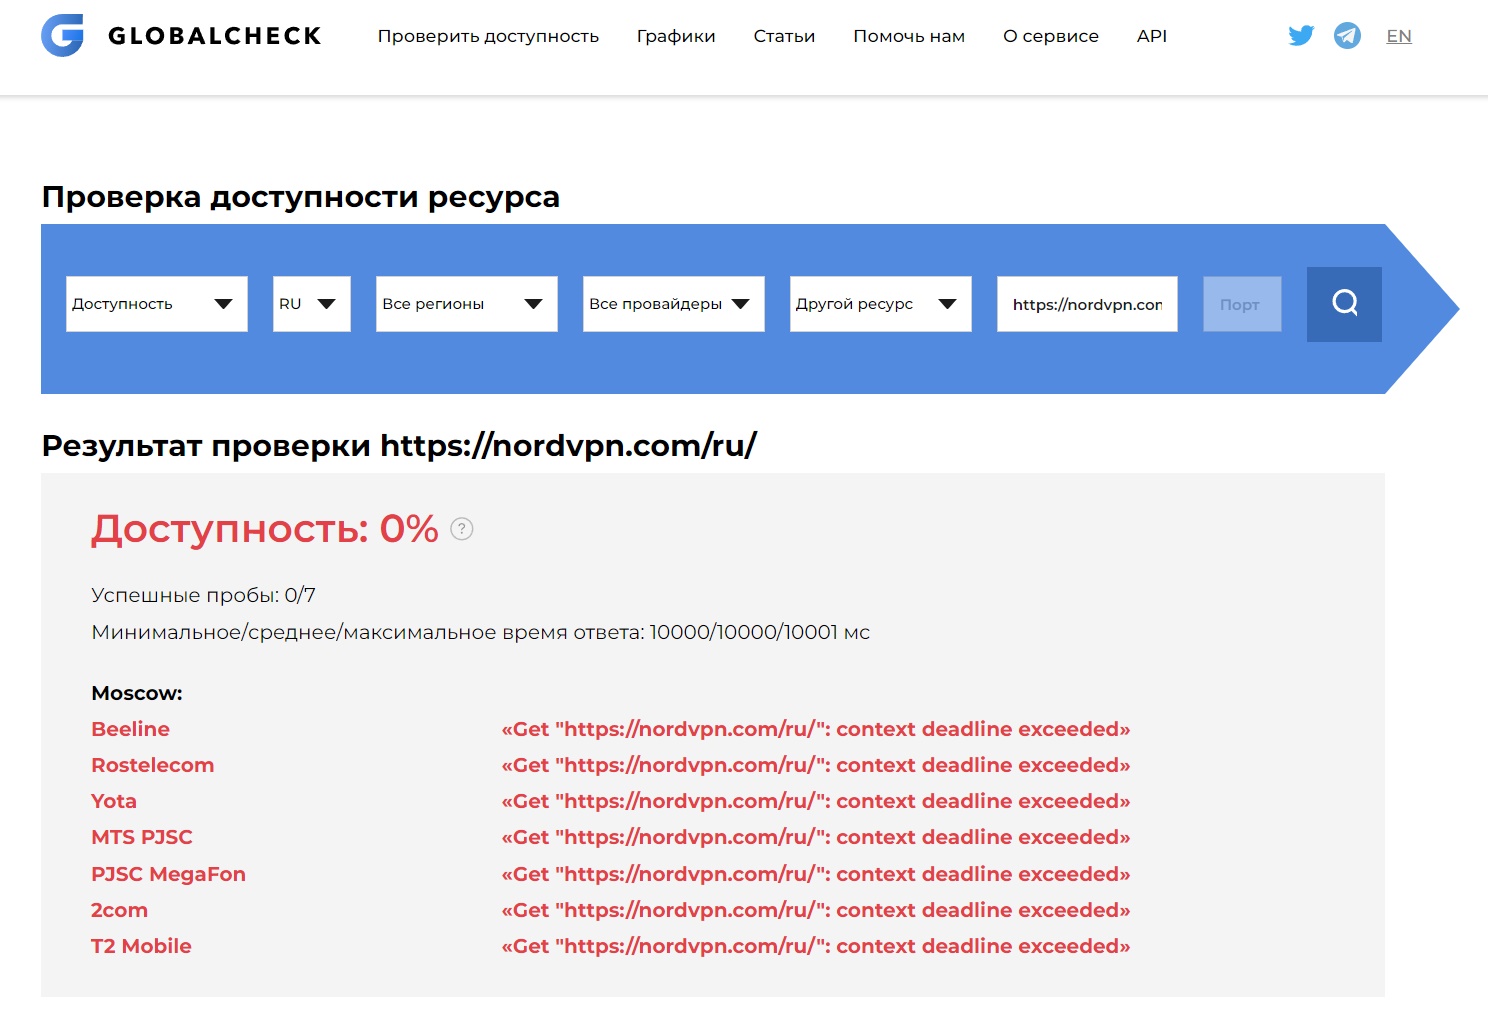Select the Beeline provider row
Screen dimensions: 1488x1011
[130, 729]
